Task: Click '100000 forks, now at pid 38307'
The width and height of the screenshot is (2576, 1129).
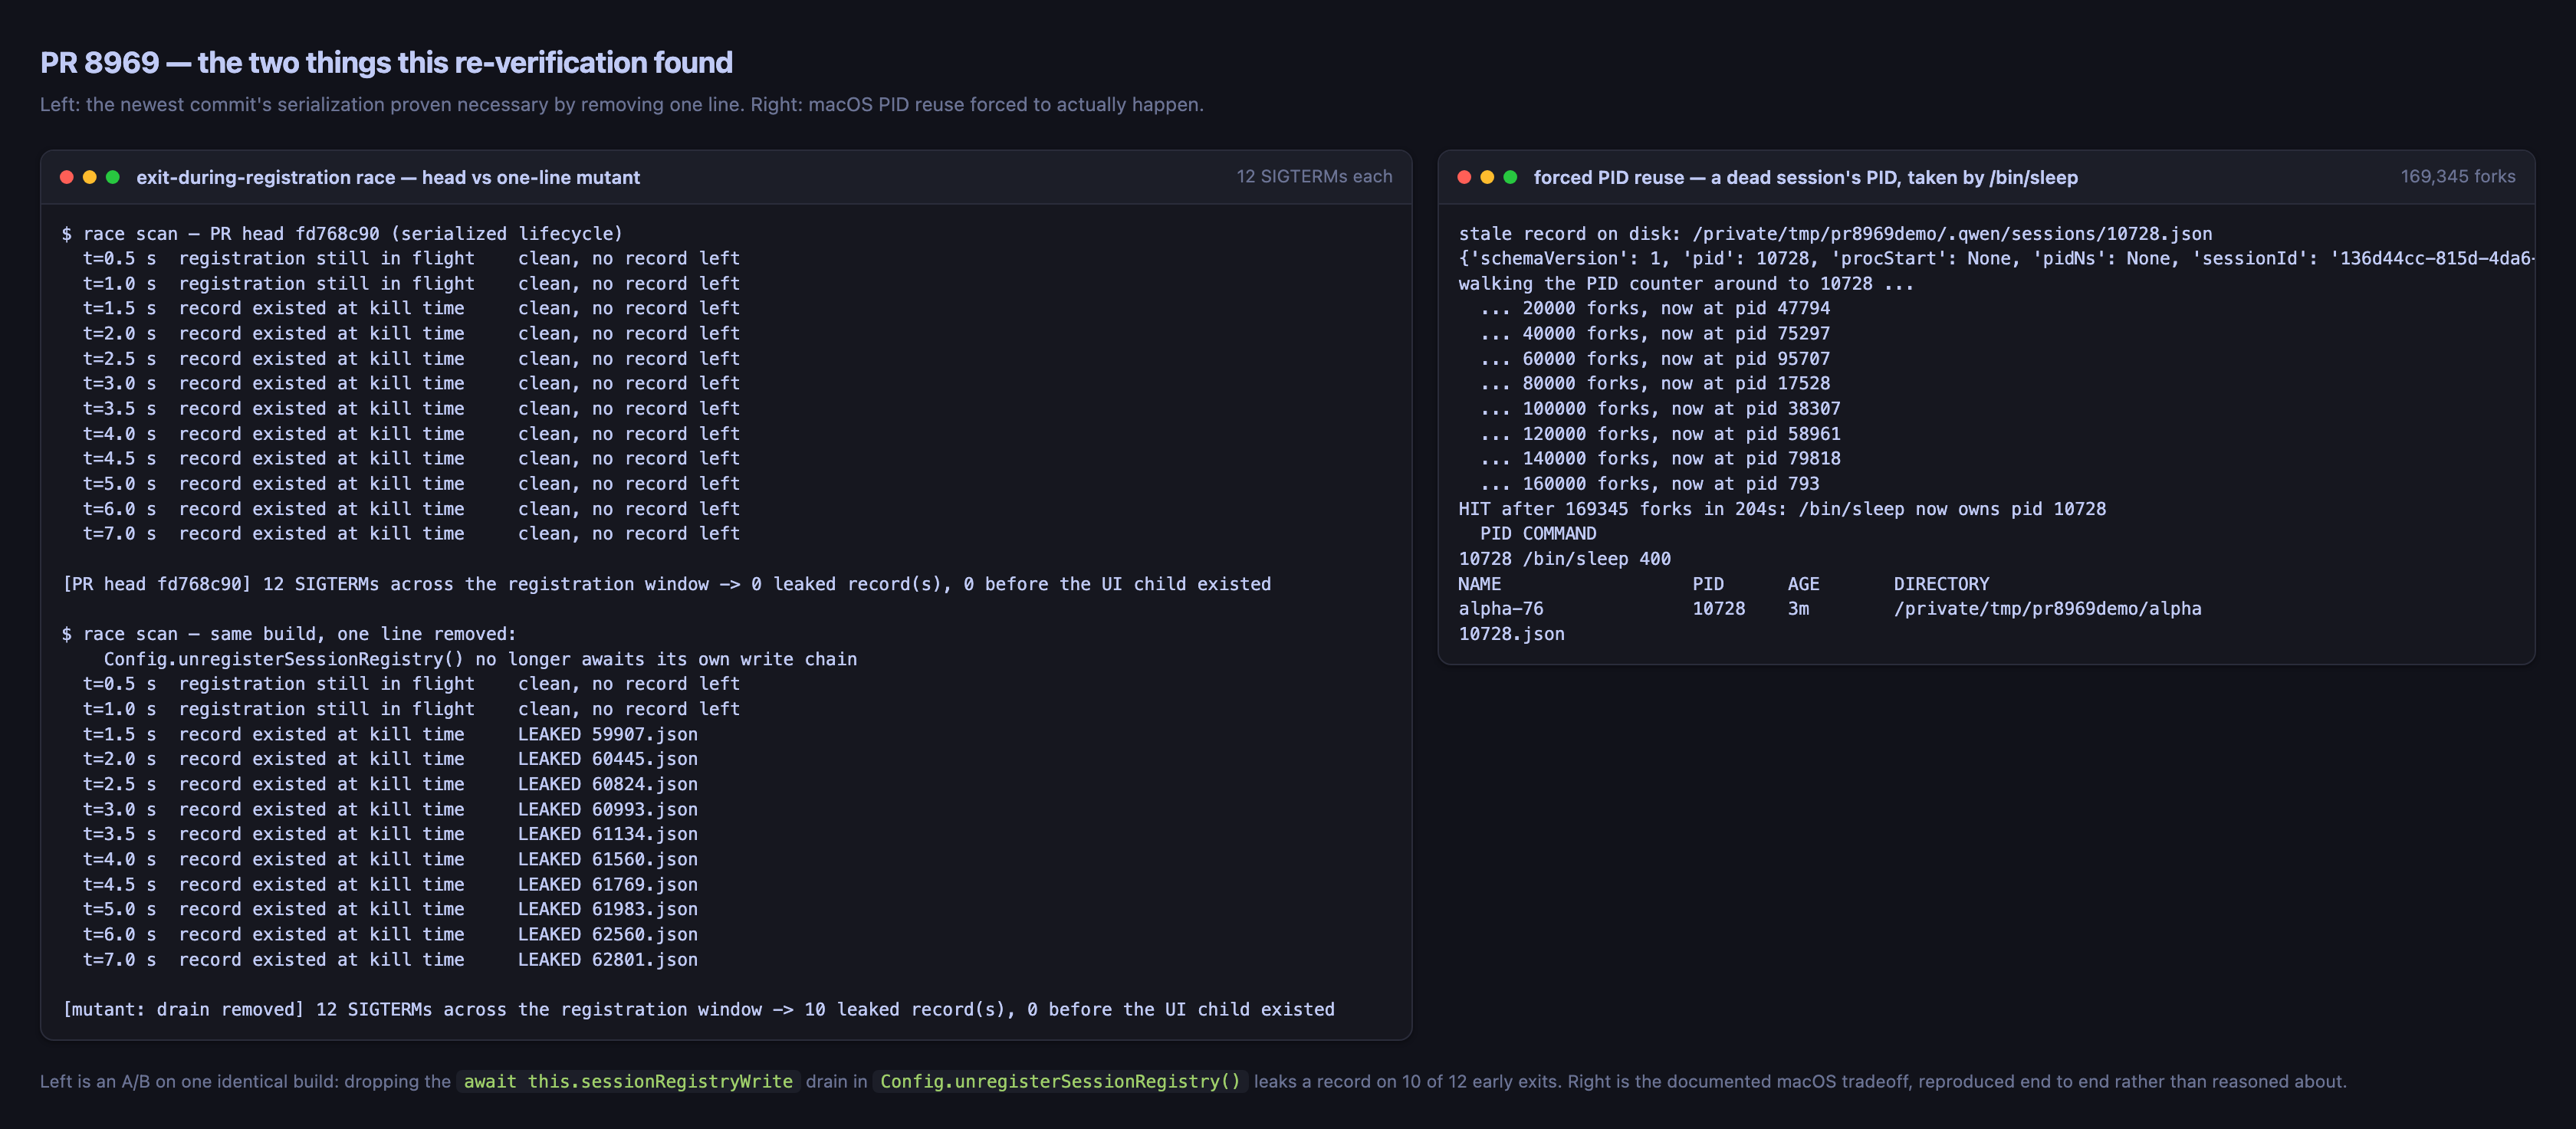Action: [1660, 408]
